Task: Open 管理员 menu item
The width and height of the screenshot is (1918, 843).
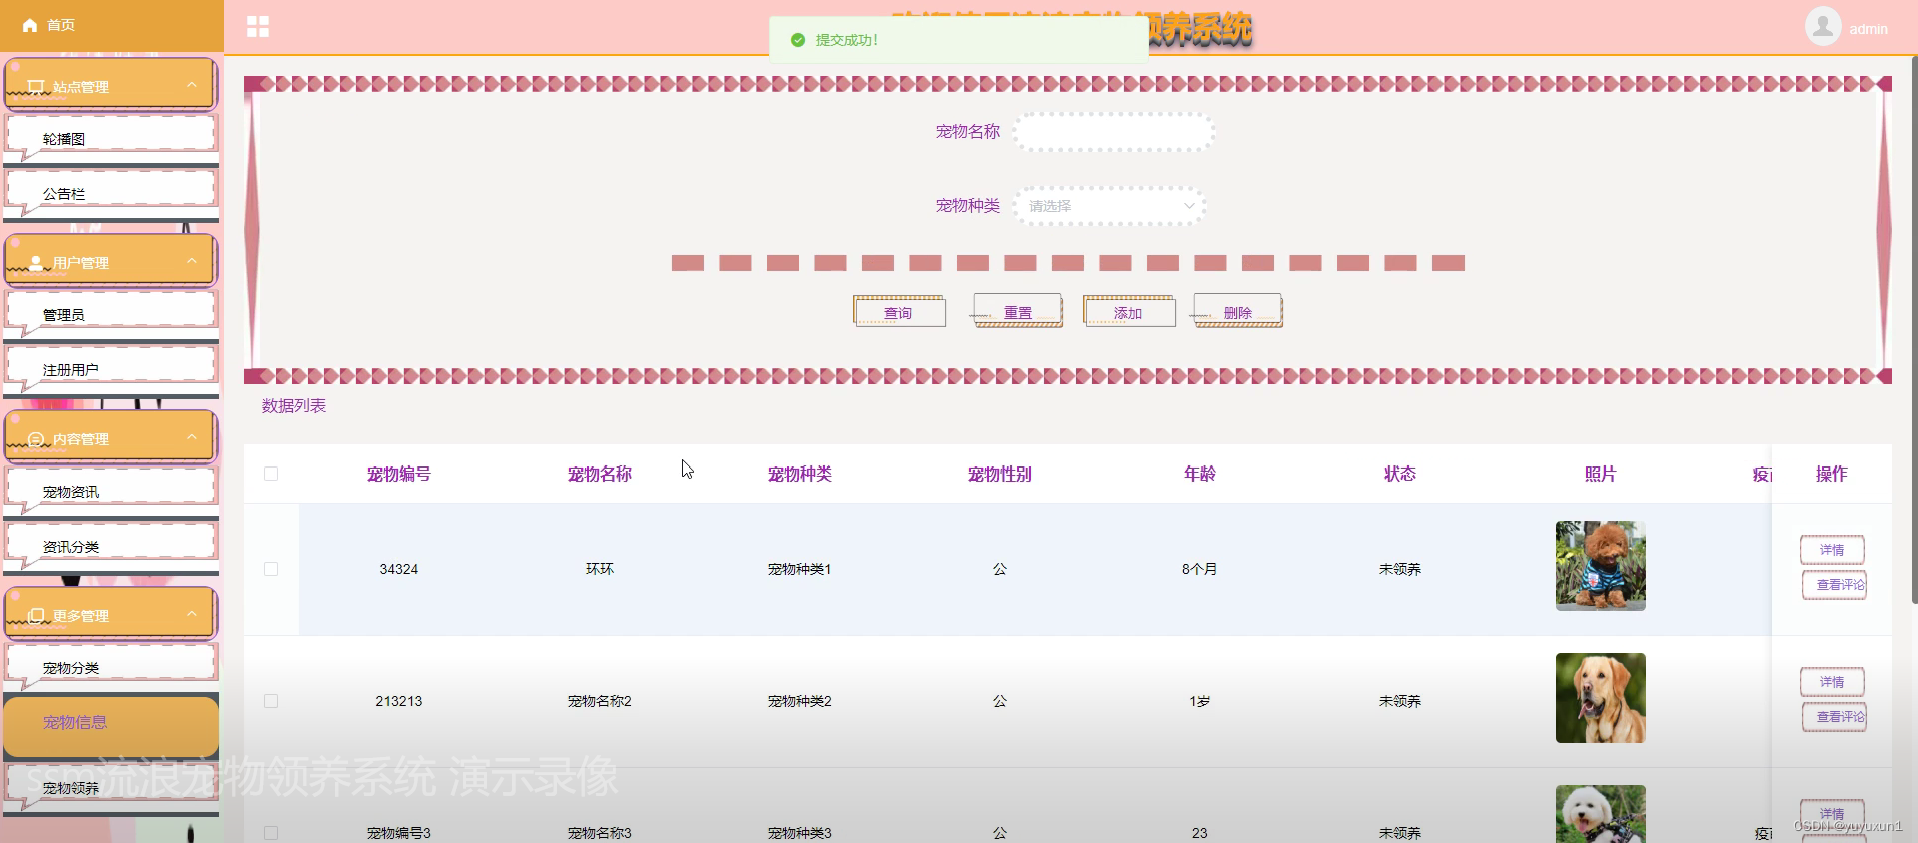Action: pyautogui.click(x=111, y=314)
